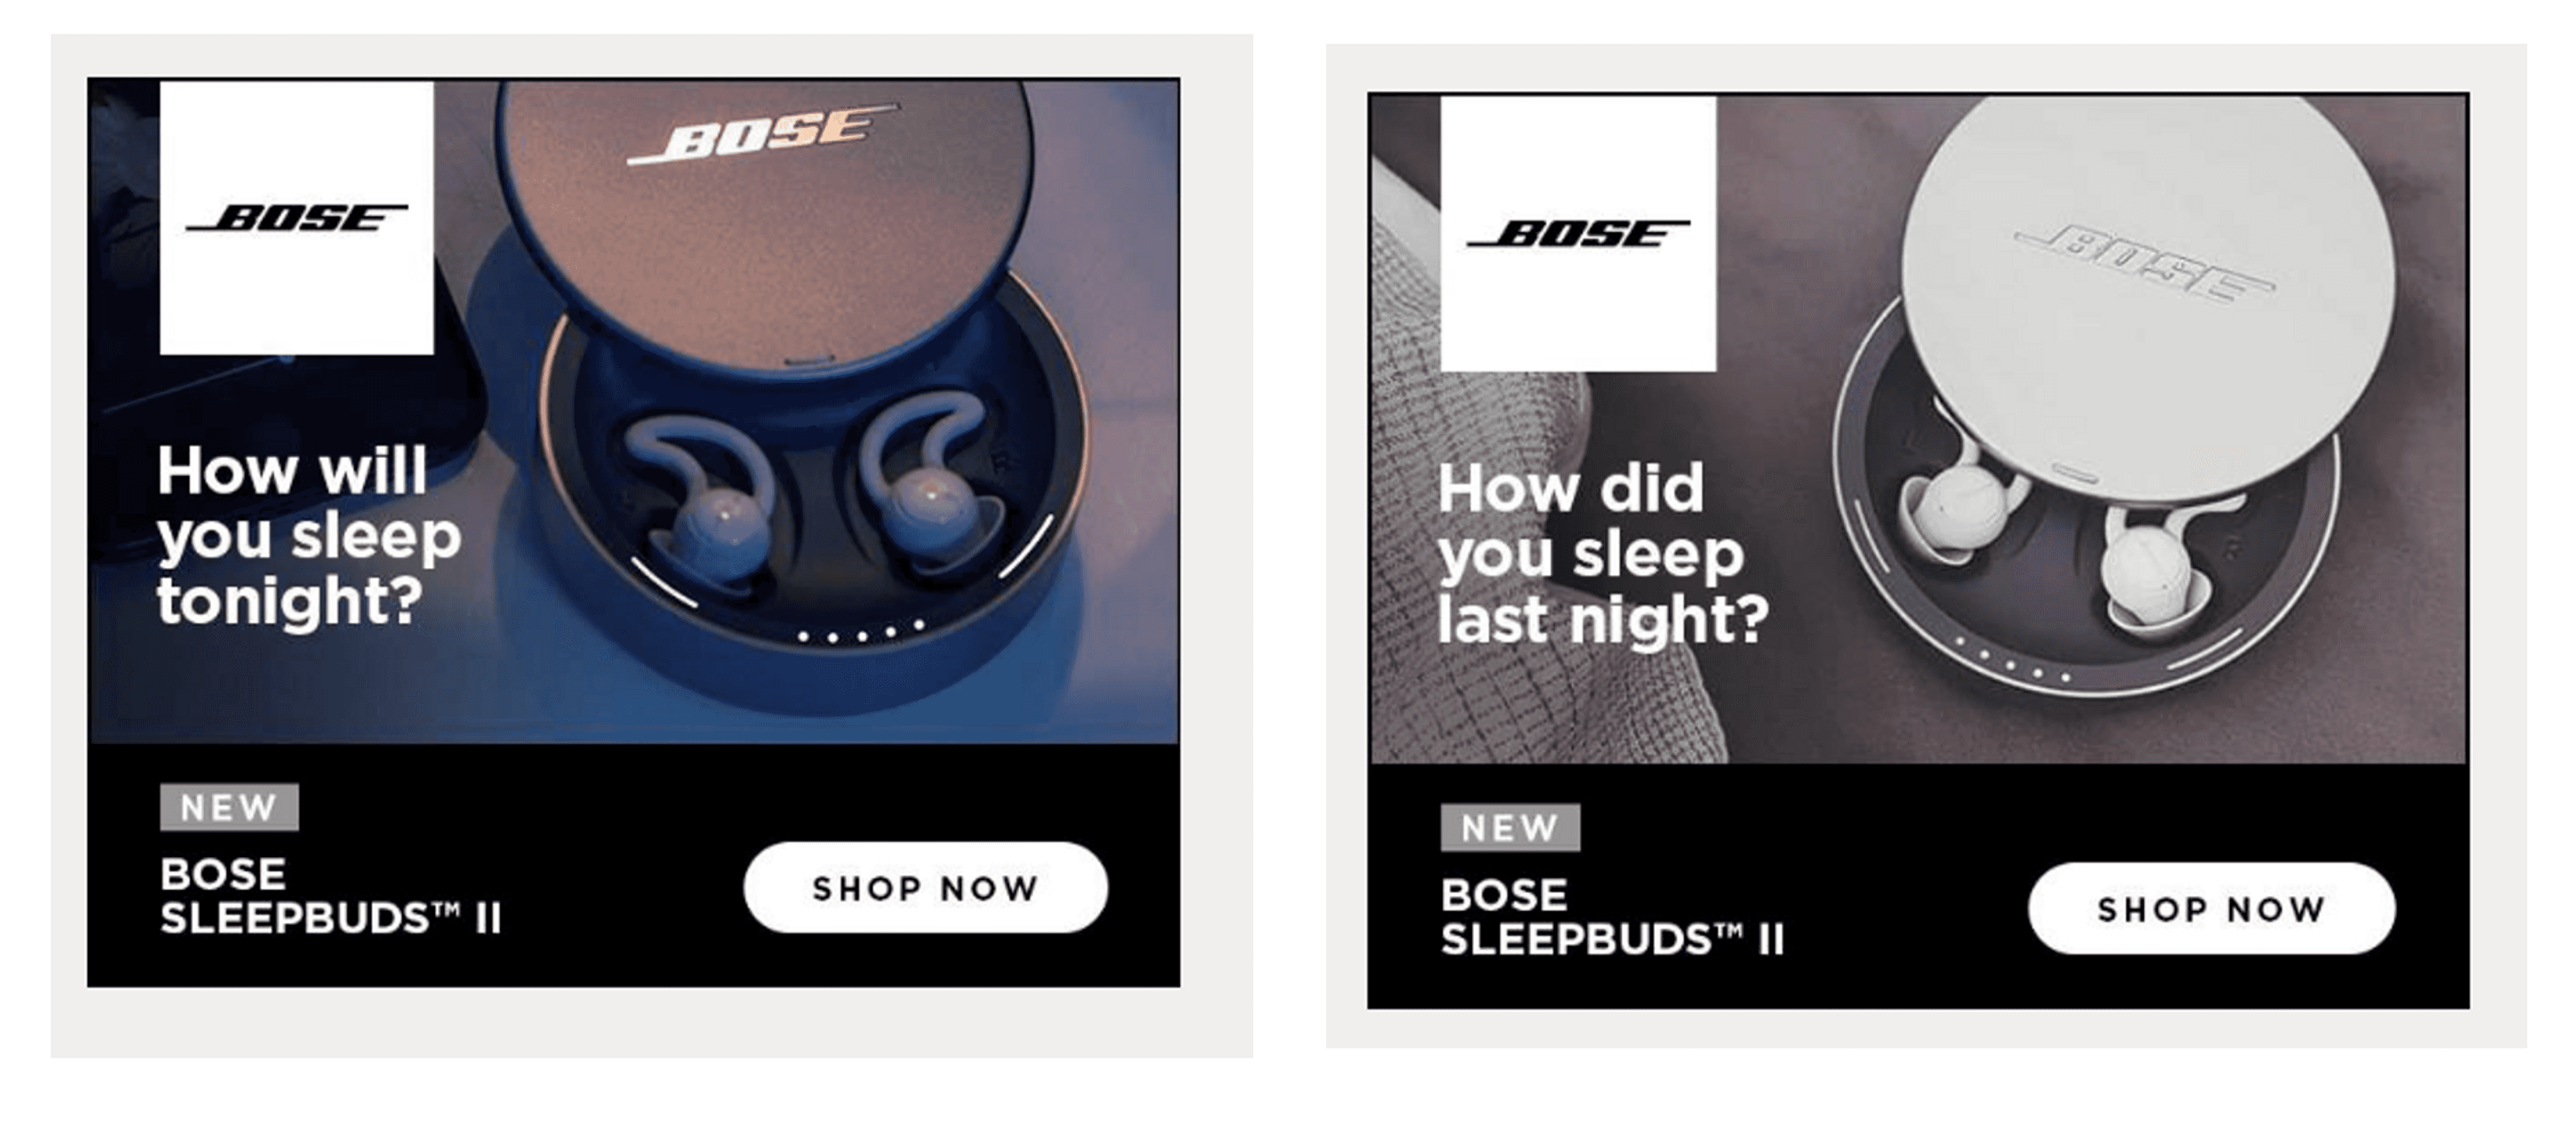Open the Bose Sleepbuds II title in the gray ad
Viewport: 2576px width, 1122px height.
coord(1612,916)
